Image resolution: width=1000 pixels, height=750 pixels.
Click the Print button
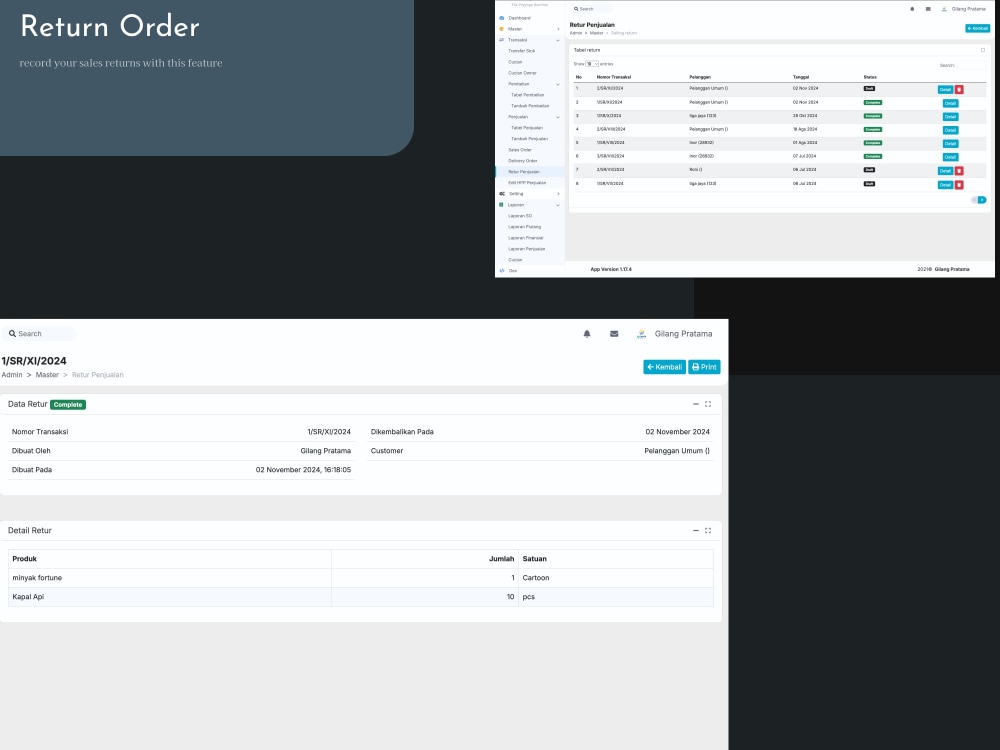click(x=704, y=367)
